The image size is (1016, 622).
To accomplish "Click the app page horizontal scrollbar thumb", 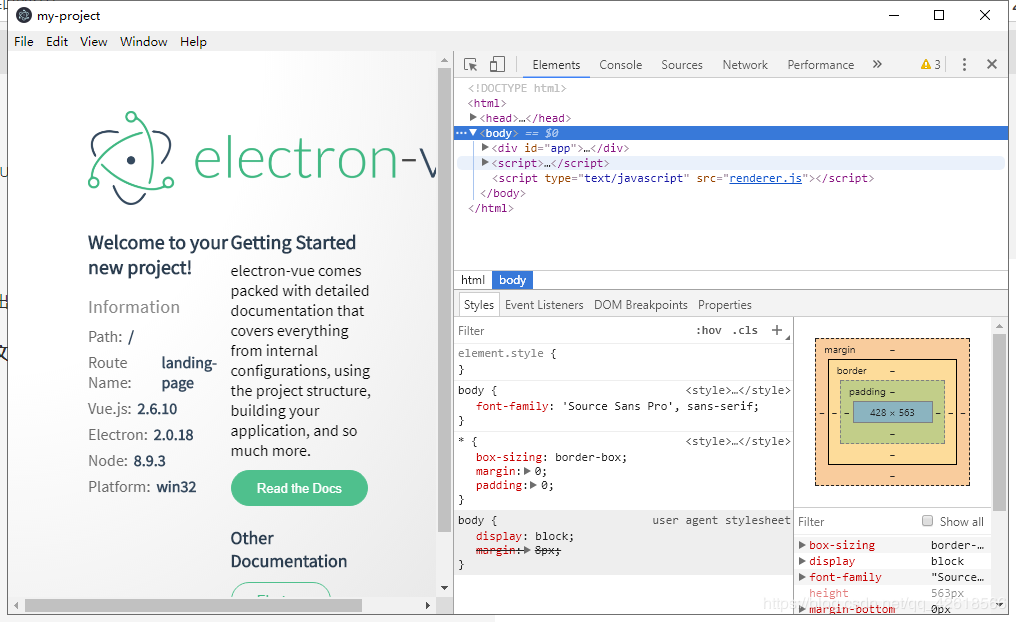I will (193, 605).
